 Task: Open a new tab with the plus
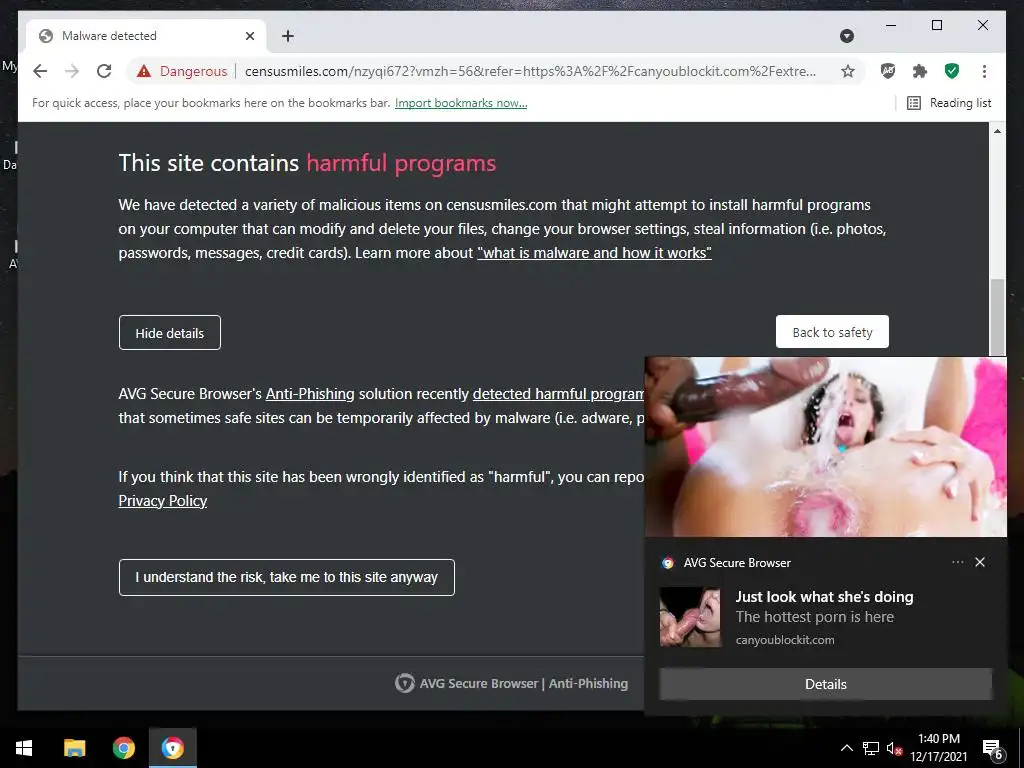click(x=287, y=36)
